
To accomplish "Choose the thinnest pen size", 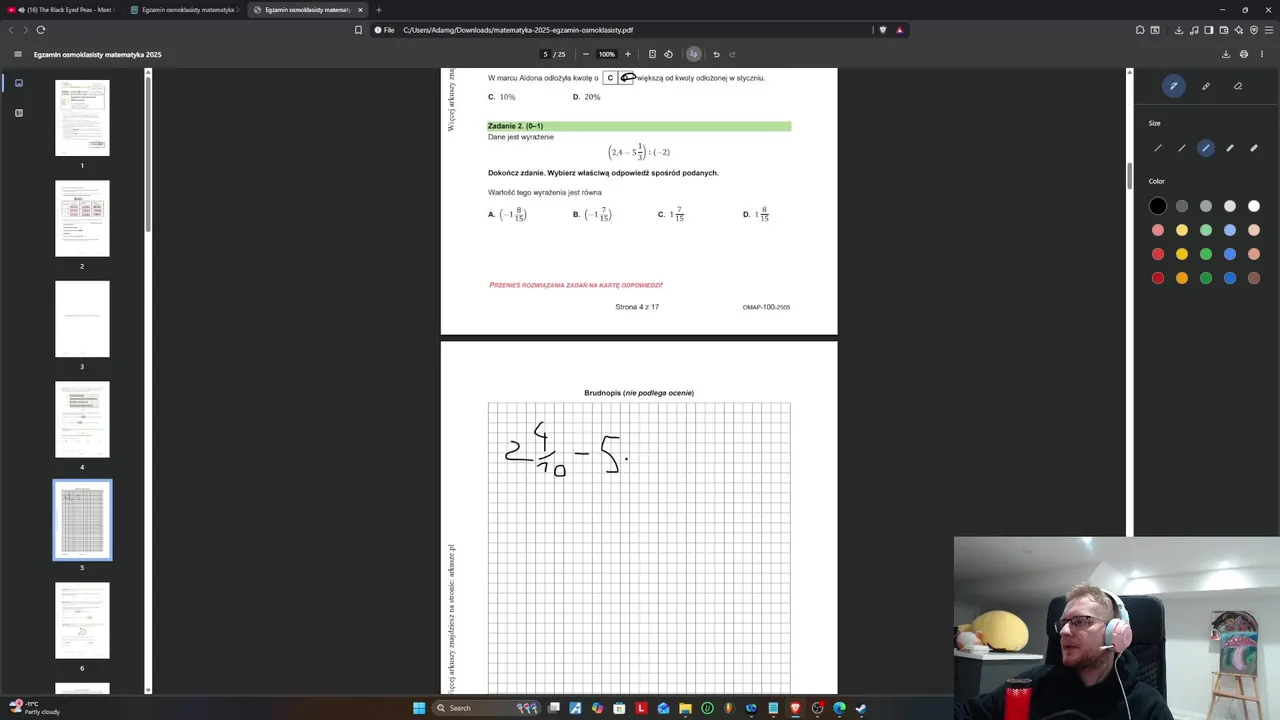I will [1158, 148].
